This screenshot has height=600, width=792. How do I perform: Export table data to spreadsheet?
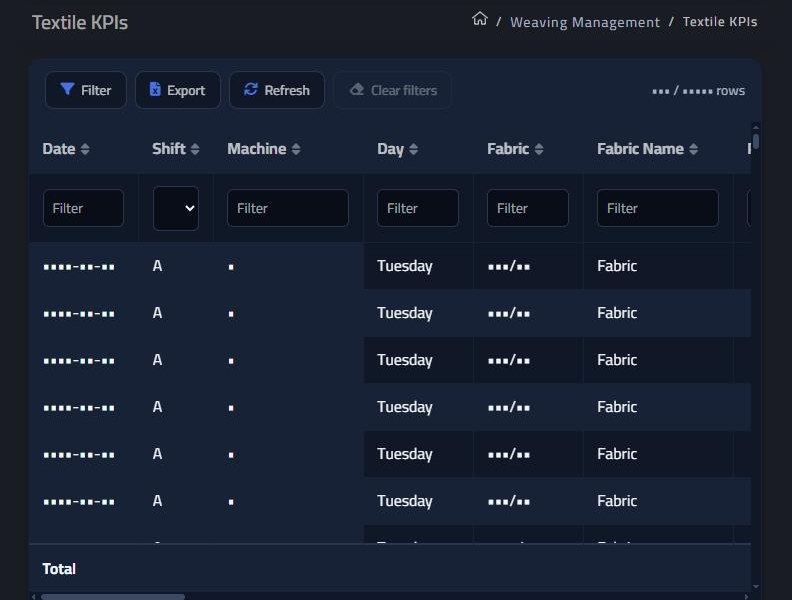coord(178,90)
